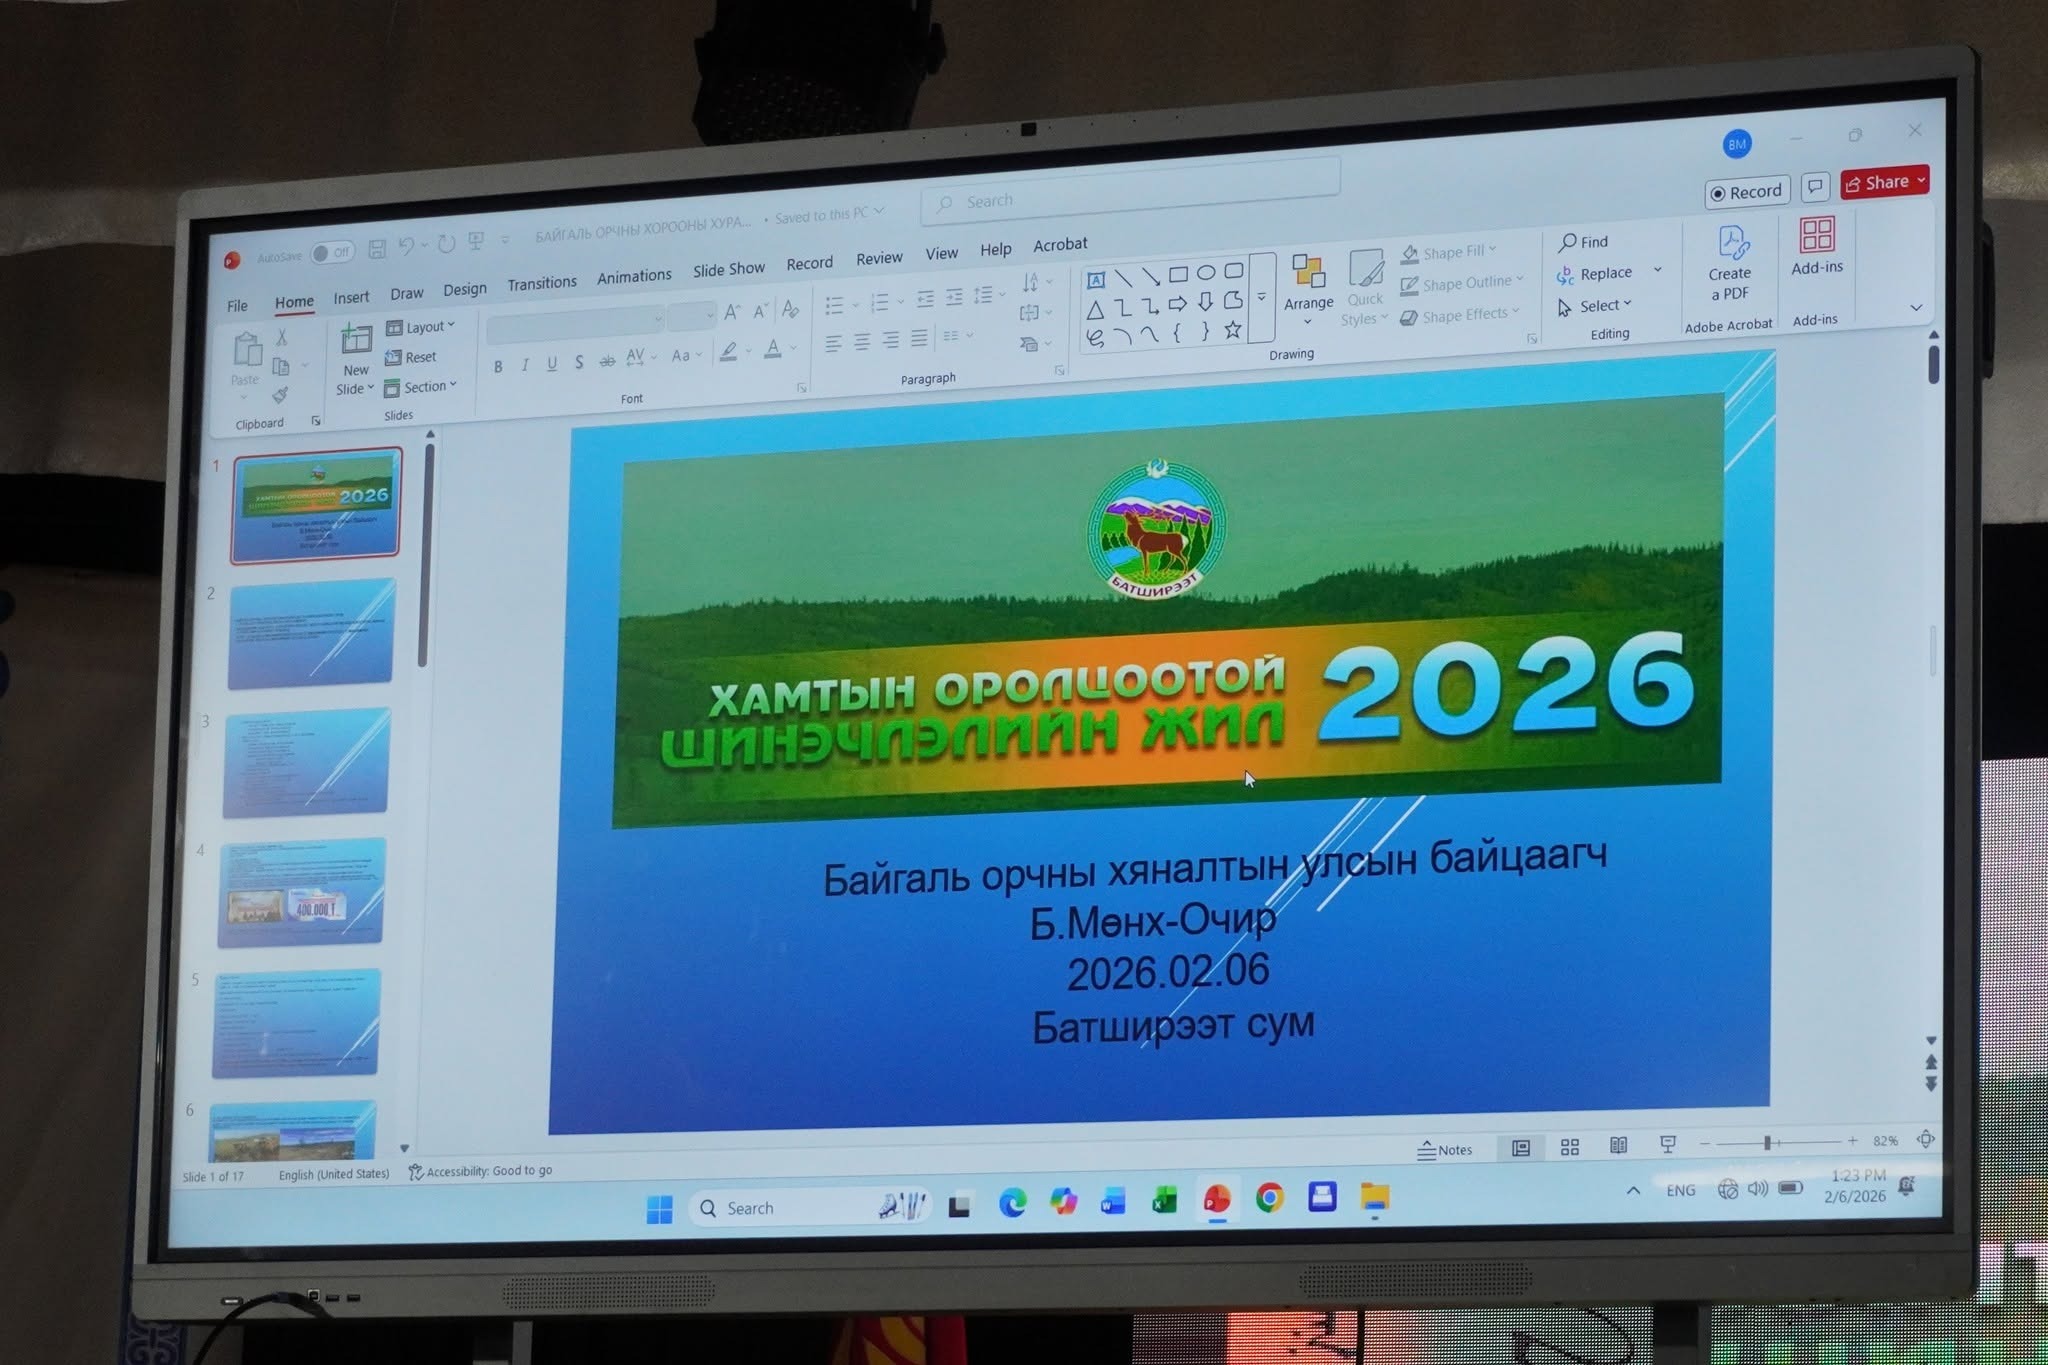Screen dimensions: 2048x1365
Task: Cut selection with the scissors icon
Action: pos(282,338)
